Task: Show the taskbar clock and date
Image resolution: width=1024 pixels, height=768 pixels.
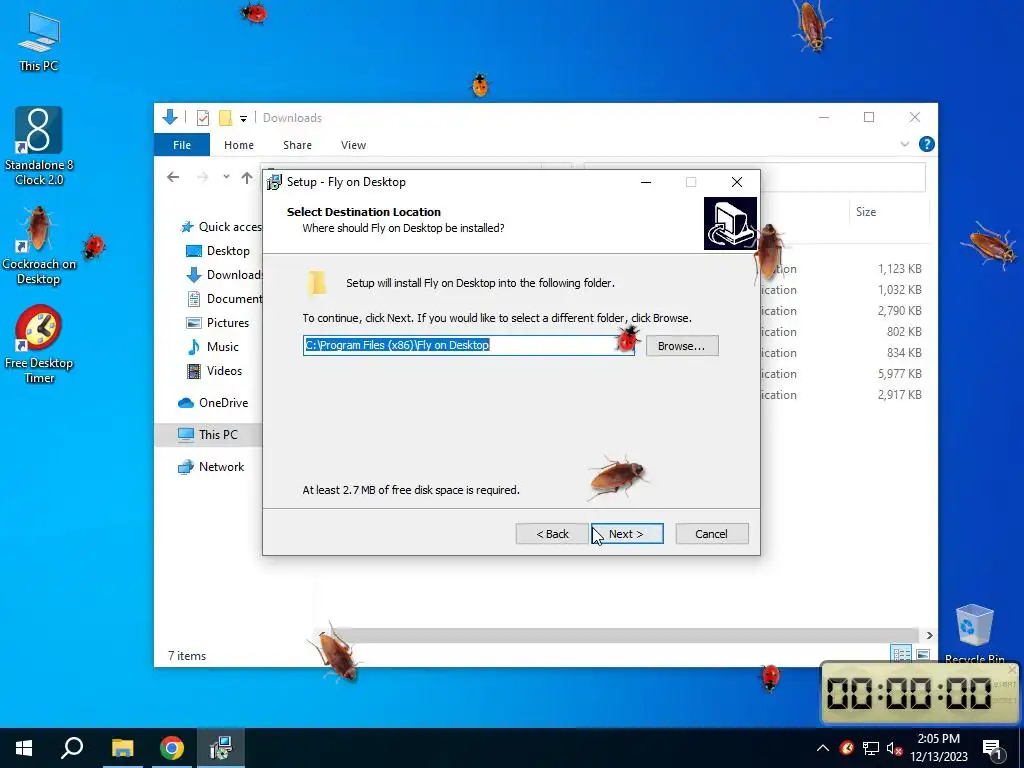Action: (x=938, y=748)
